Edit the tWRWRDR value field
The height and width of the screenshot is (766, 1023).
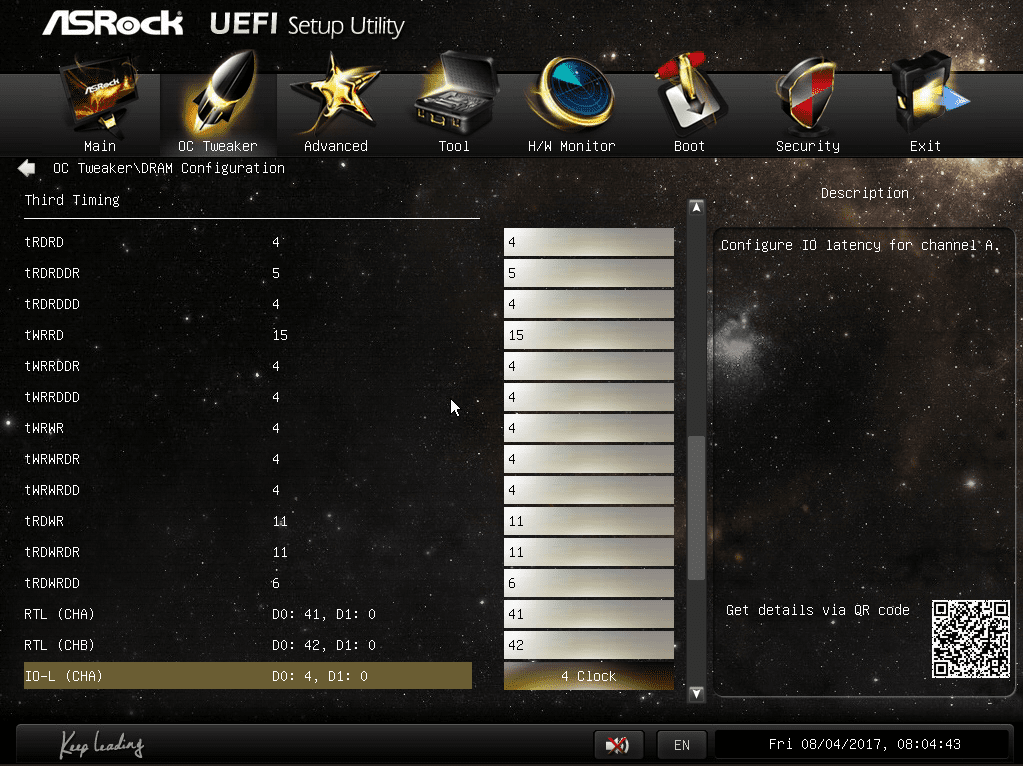(x=588, y=459)
